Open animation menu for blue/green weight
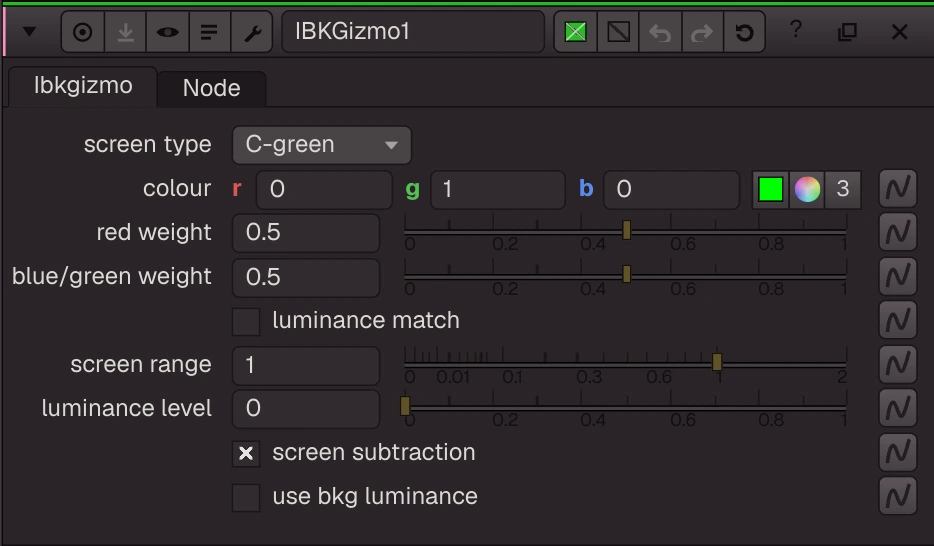This screenshot has height=546, width=934. 898,276
